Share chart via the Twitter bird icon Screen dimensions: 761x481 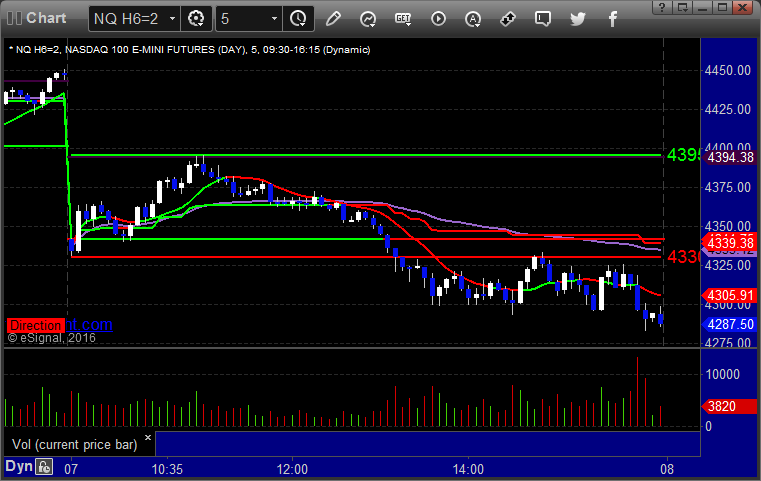pos(578,19)
